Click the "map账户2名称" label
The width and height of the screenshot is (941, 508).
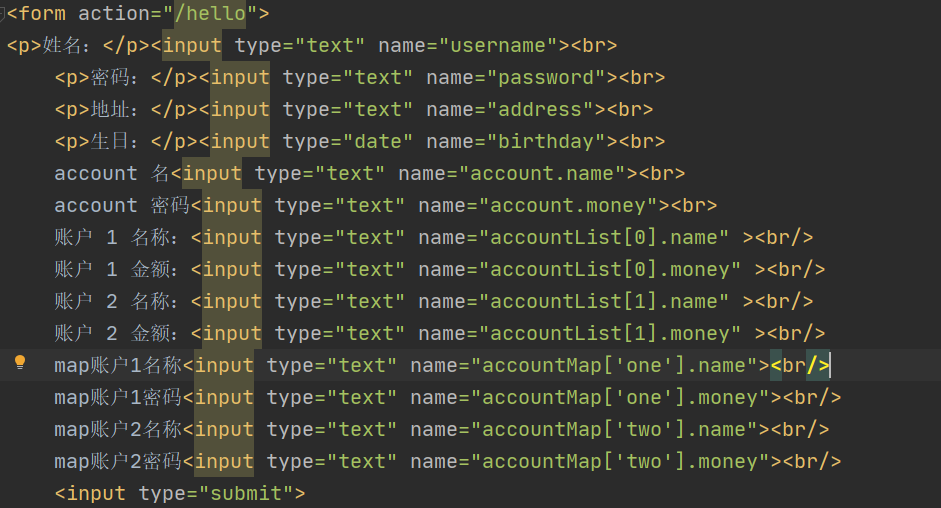point(118,429)
